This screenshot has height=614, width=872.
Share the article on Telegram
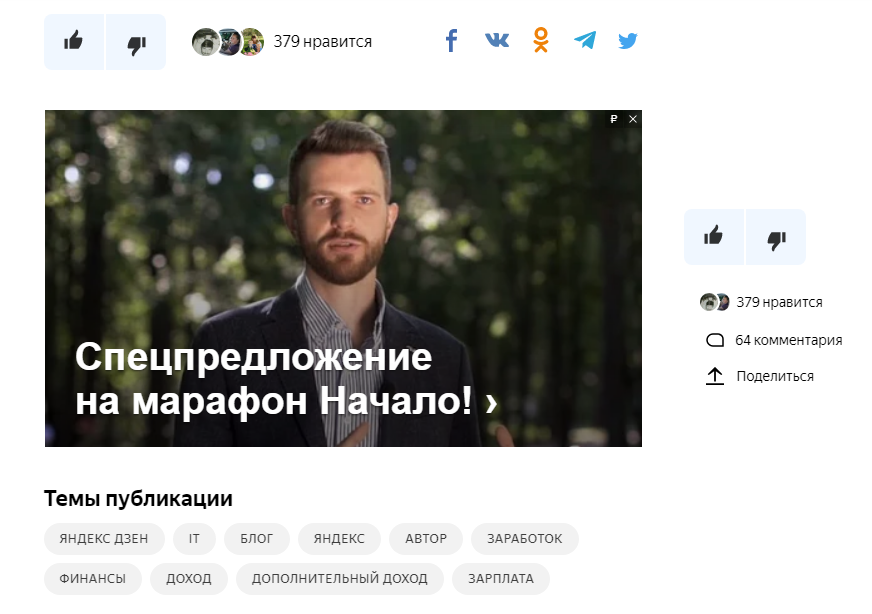tap(585, 40)
